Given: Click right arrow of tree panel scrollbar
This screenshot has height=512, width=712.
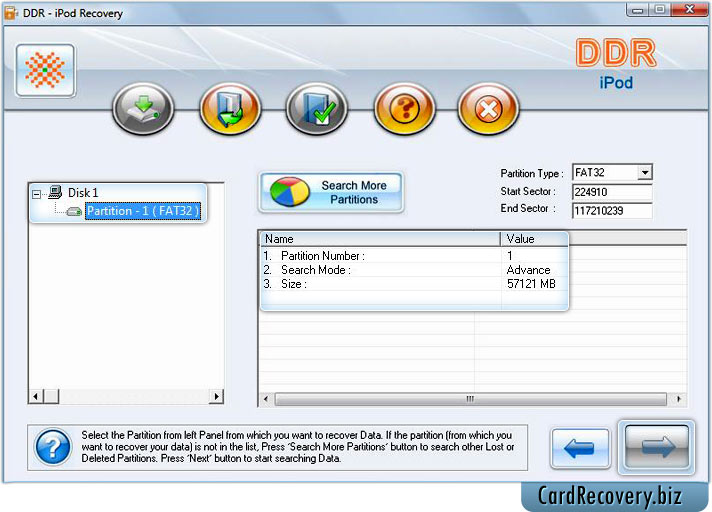Looking at the screenshot, I should coord(216,396).
